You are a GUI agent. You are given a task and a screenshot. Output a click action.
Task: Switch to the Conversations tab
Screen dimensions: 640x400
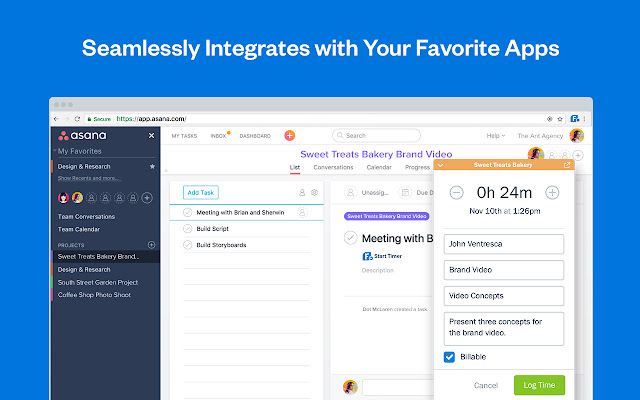point(333,167)
